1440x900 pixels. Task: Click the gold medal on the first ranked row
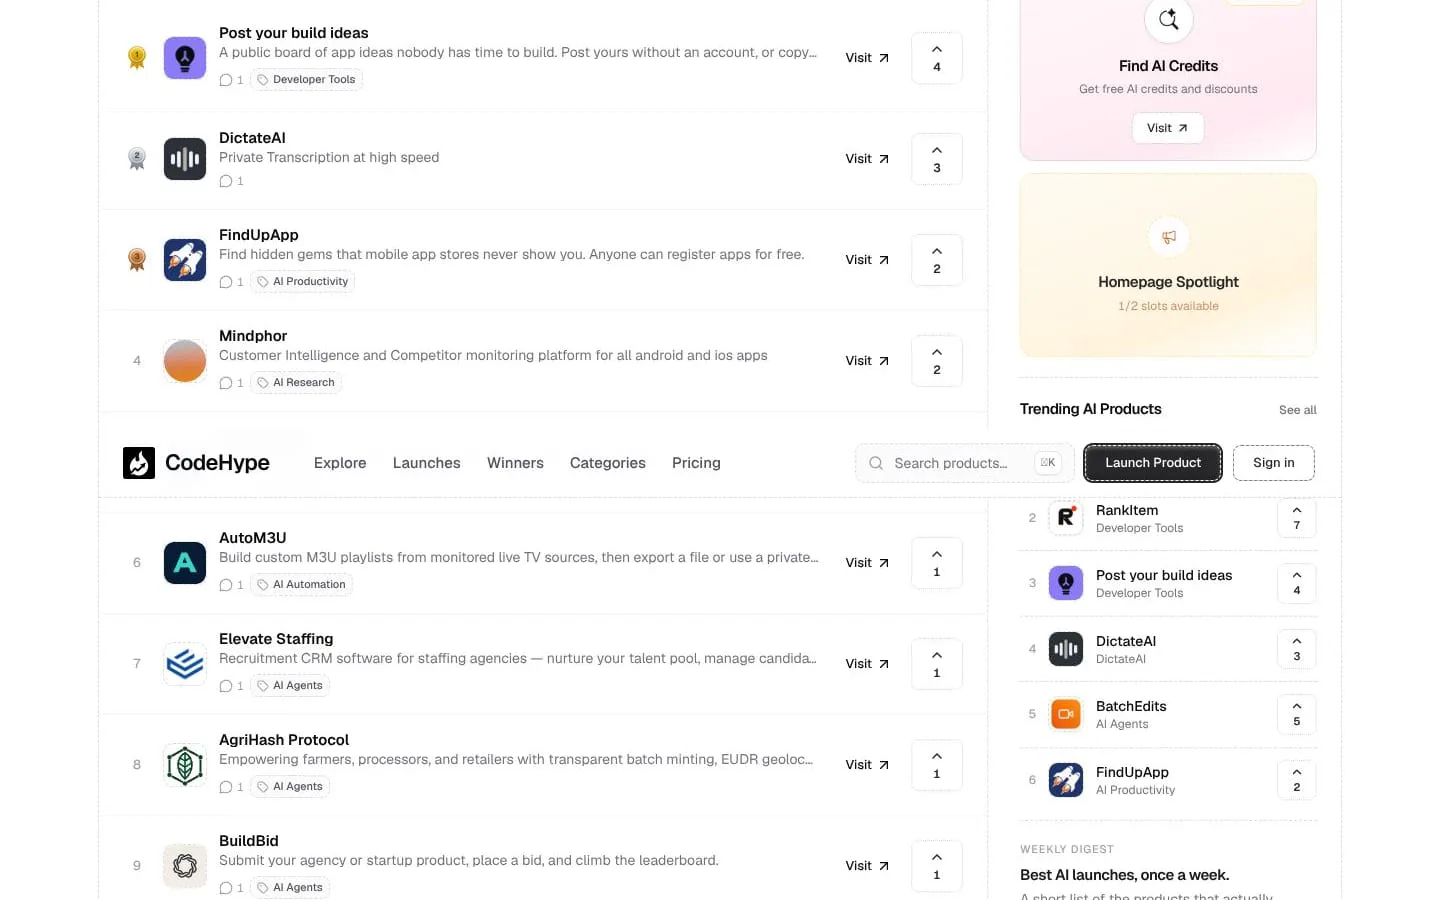click(137, 58)
